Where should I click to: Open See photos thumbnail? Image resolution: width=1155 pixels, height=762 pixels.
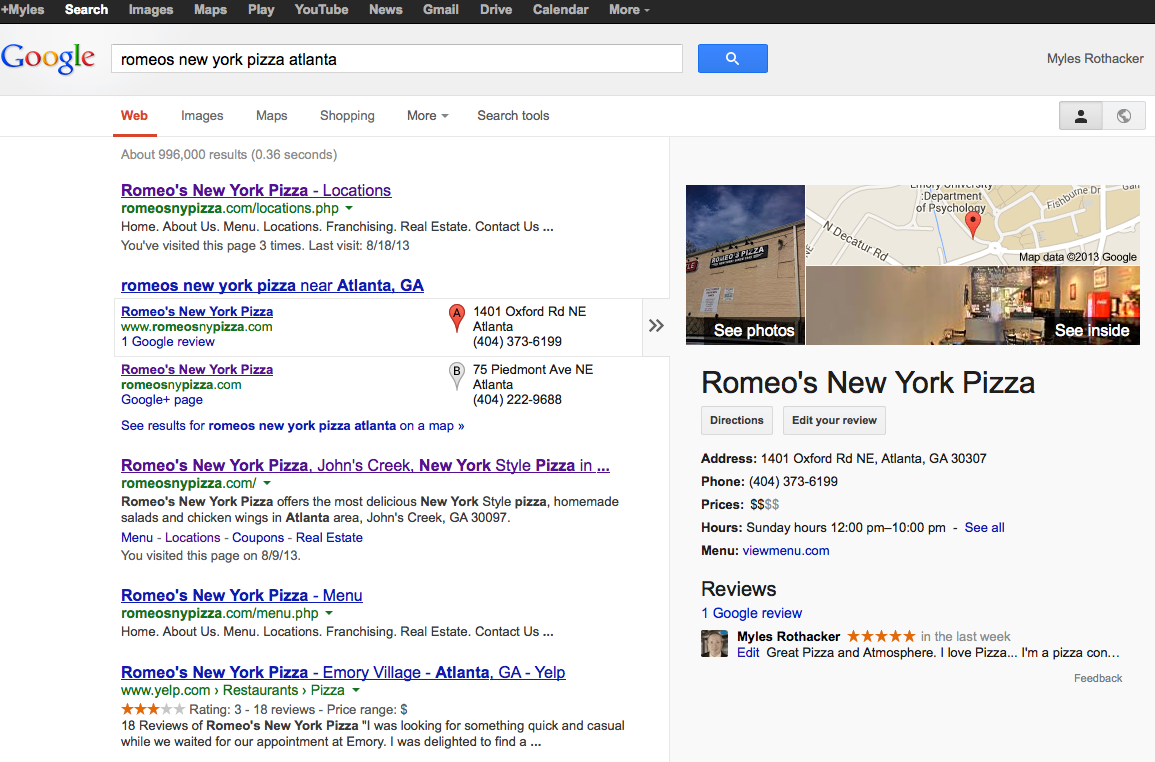(x=745, y=265)
